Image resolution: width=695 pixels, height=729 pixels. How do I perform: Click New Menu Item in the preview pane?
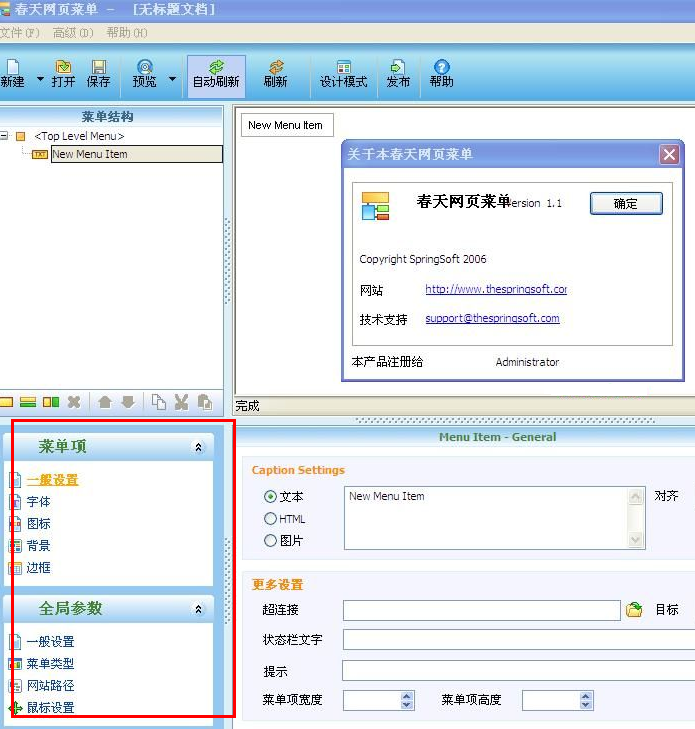click(x=287, y=125)
